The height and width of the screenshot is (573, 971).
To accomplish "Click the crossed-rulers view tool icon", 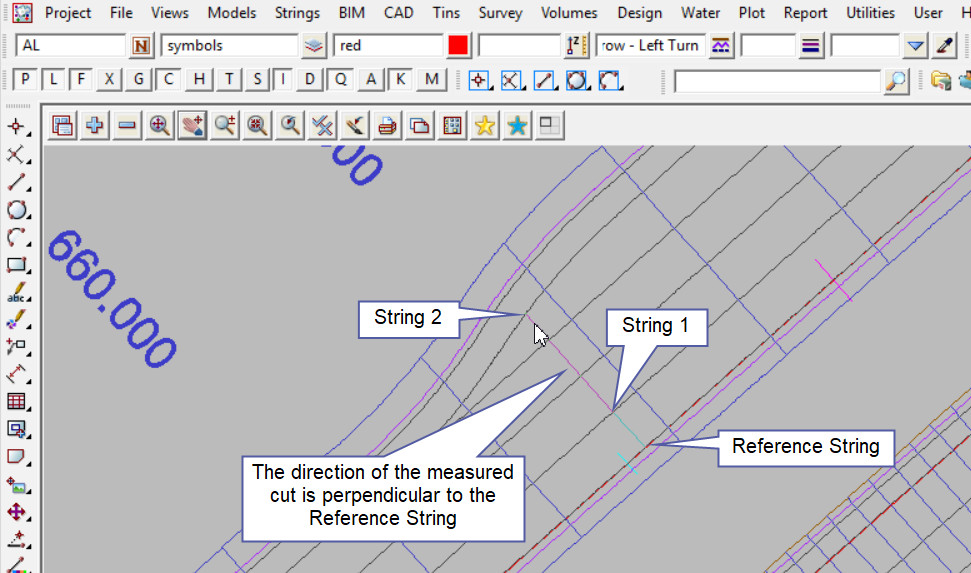I will pos(322,126).
